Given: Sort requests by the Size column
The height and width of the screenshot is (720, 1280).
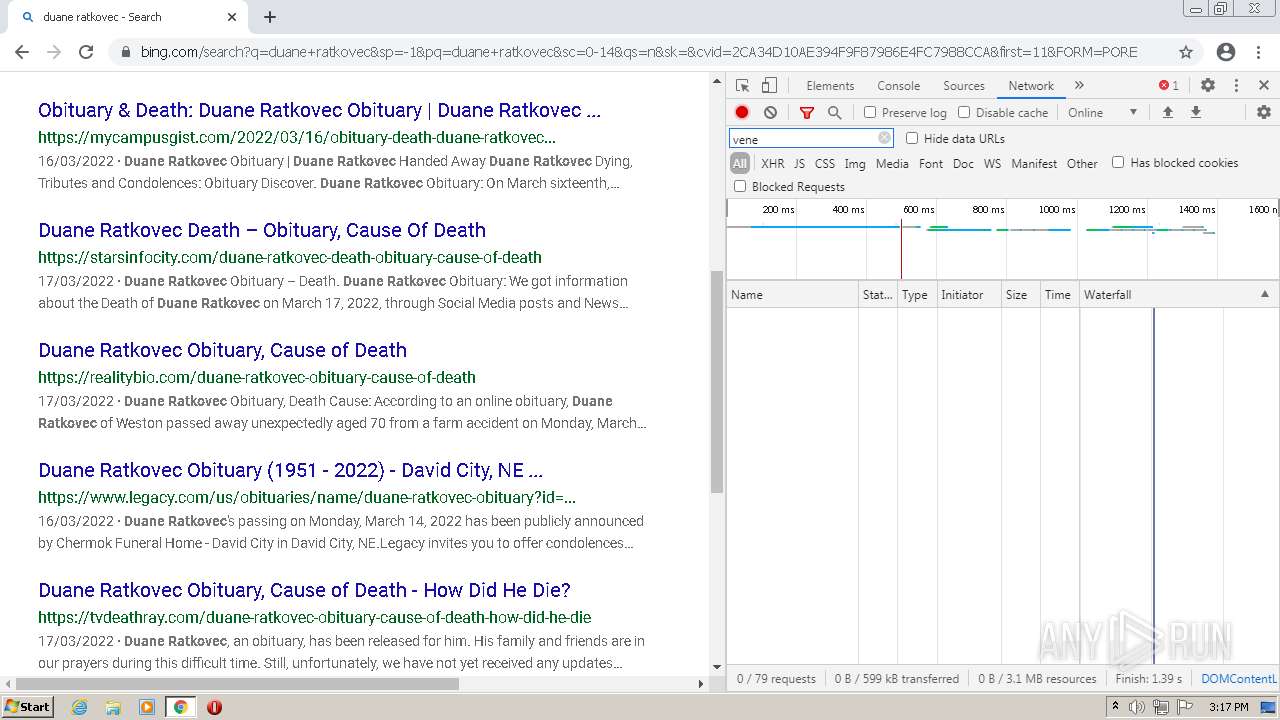Looking at the screenshot, I should pos(1020,295).
